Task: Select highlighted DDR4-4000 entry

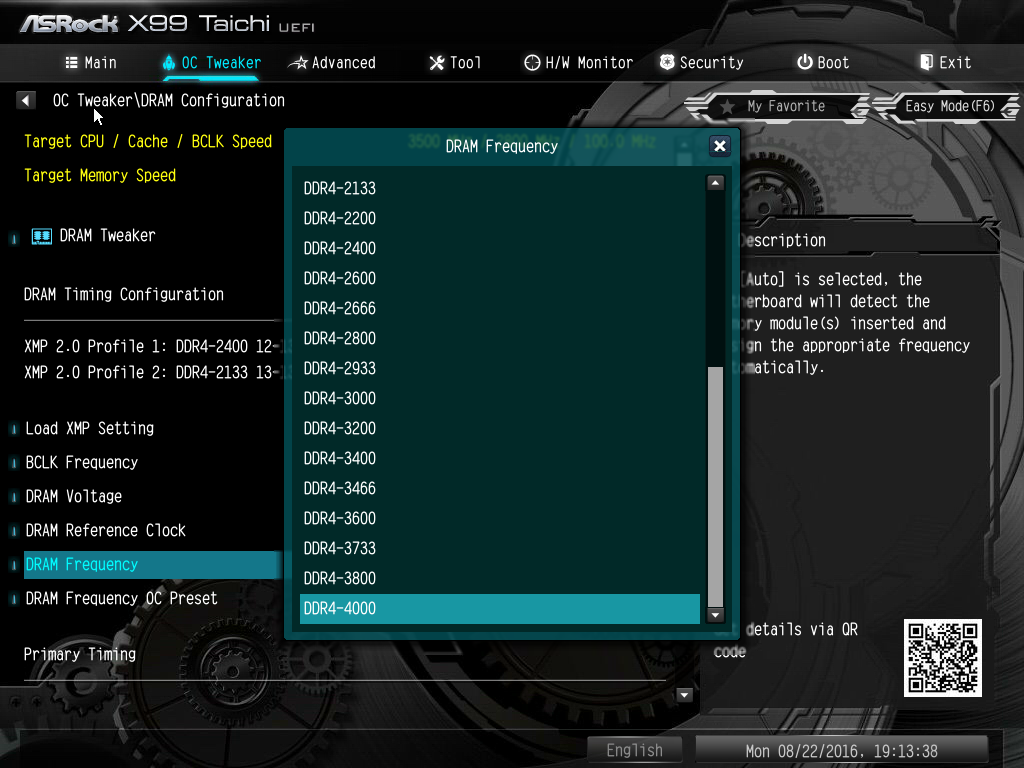Action: pyautogui.click(x=500, y=609)
